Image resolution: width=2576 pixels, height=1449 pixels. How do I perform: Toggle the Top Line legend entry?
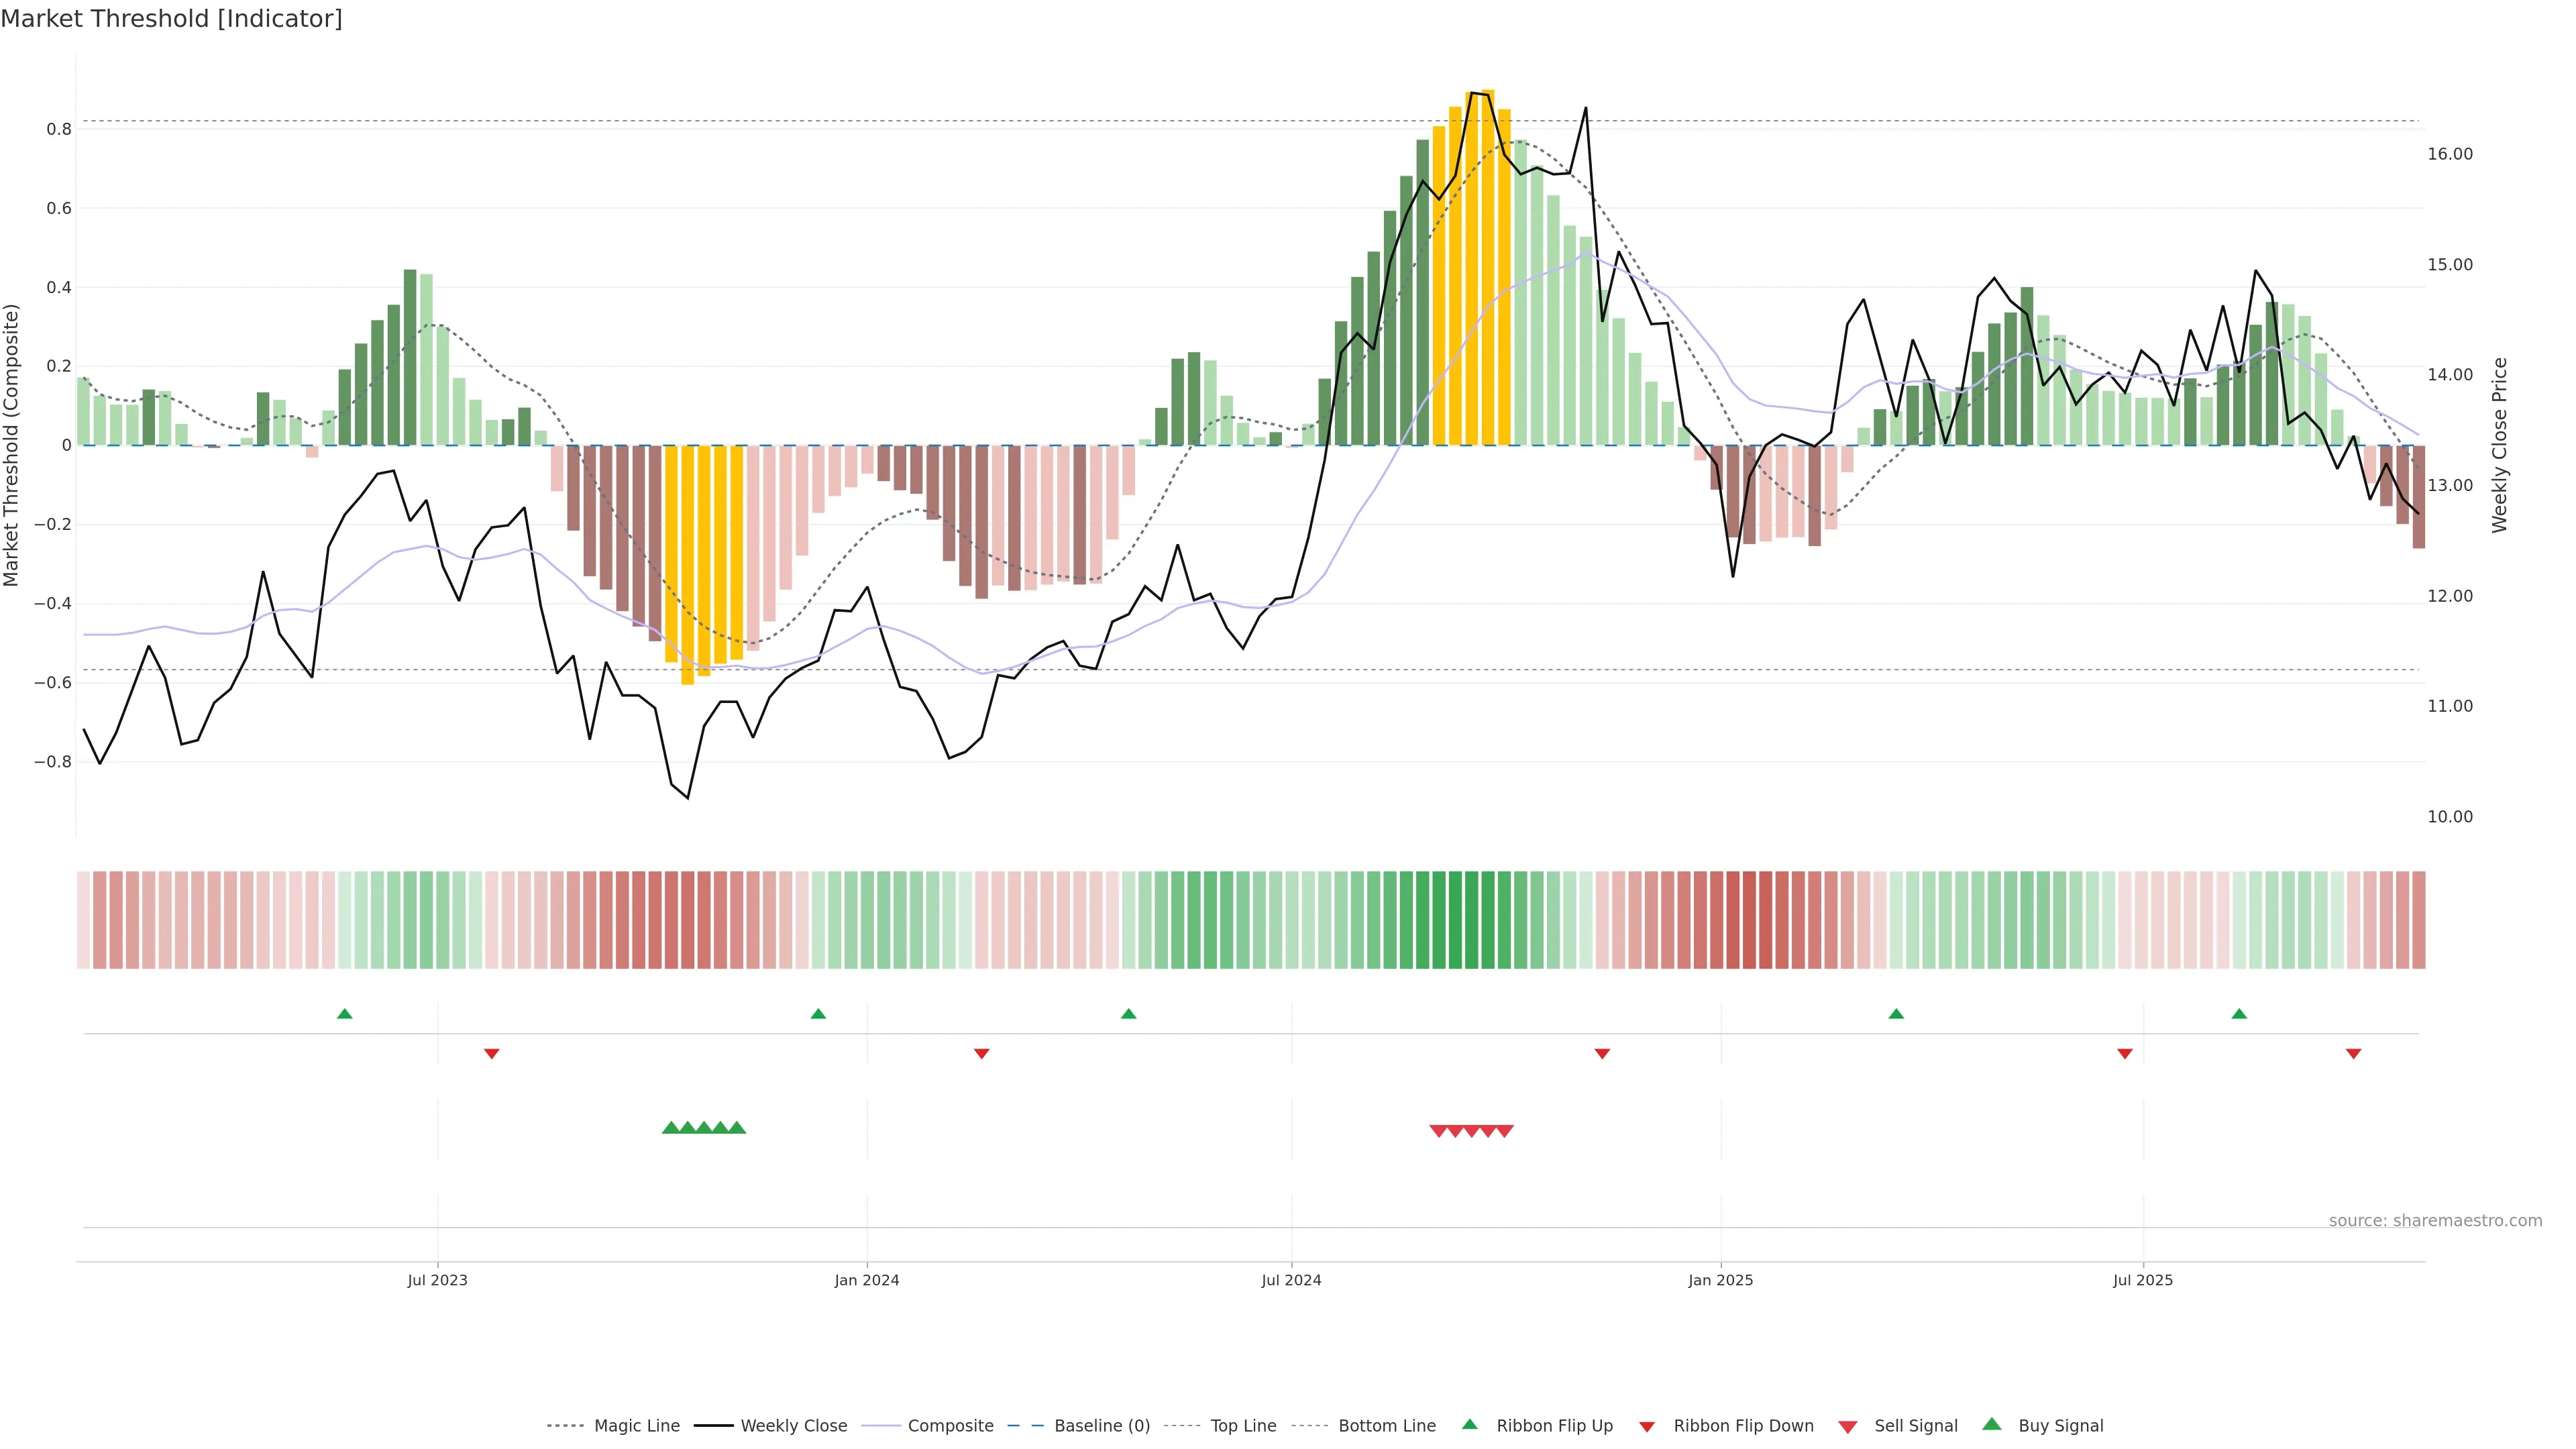click(x=1243, y=1426)
